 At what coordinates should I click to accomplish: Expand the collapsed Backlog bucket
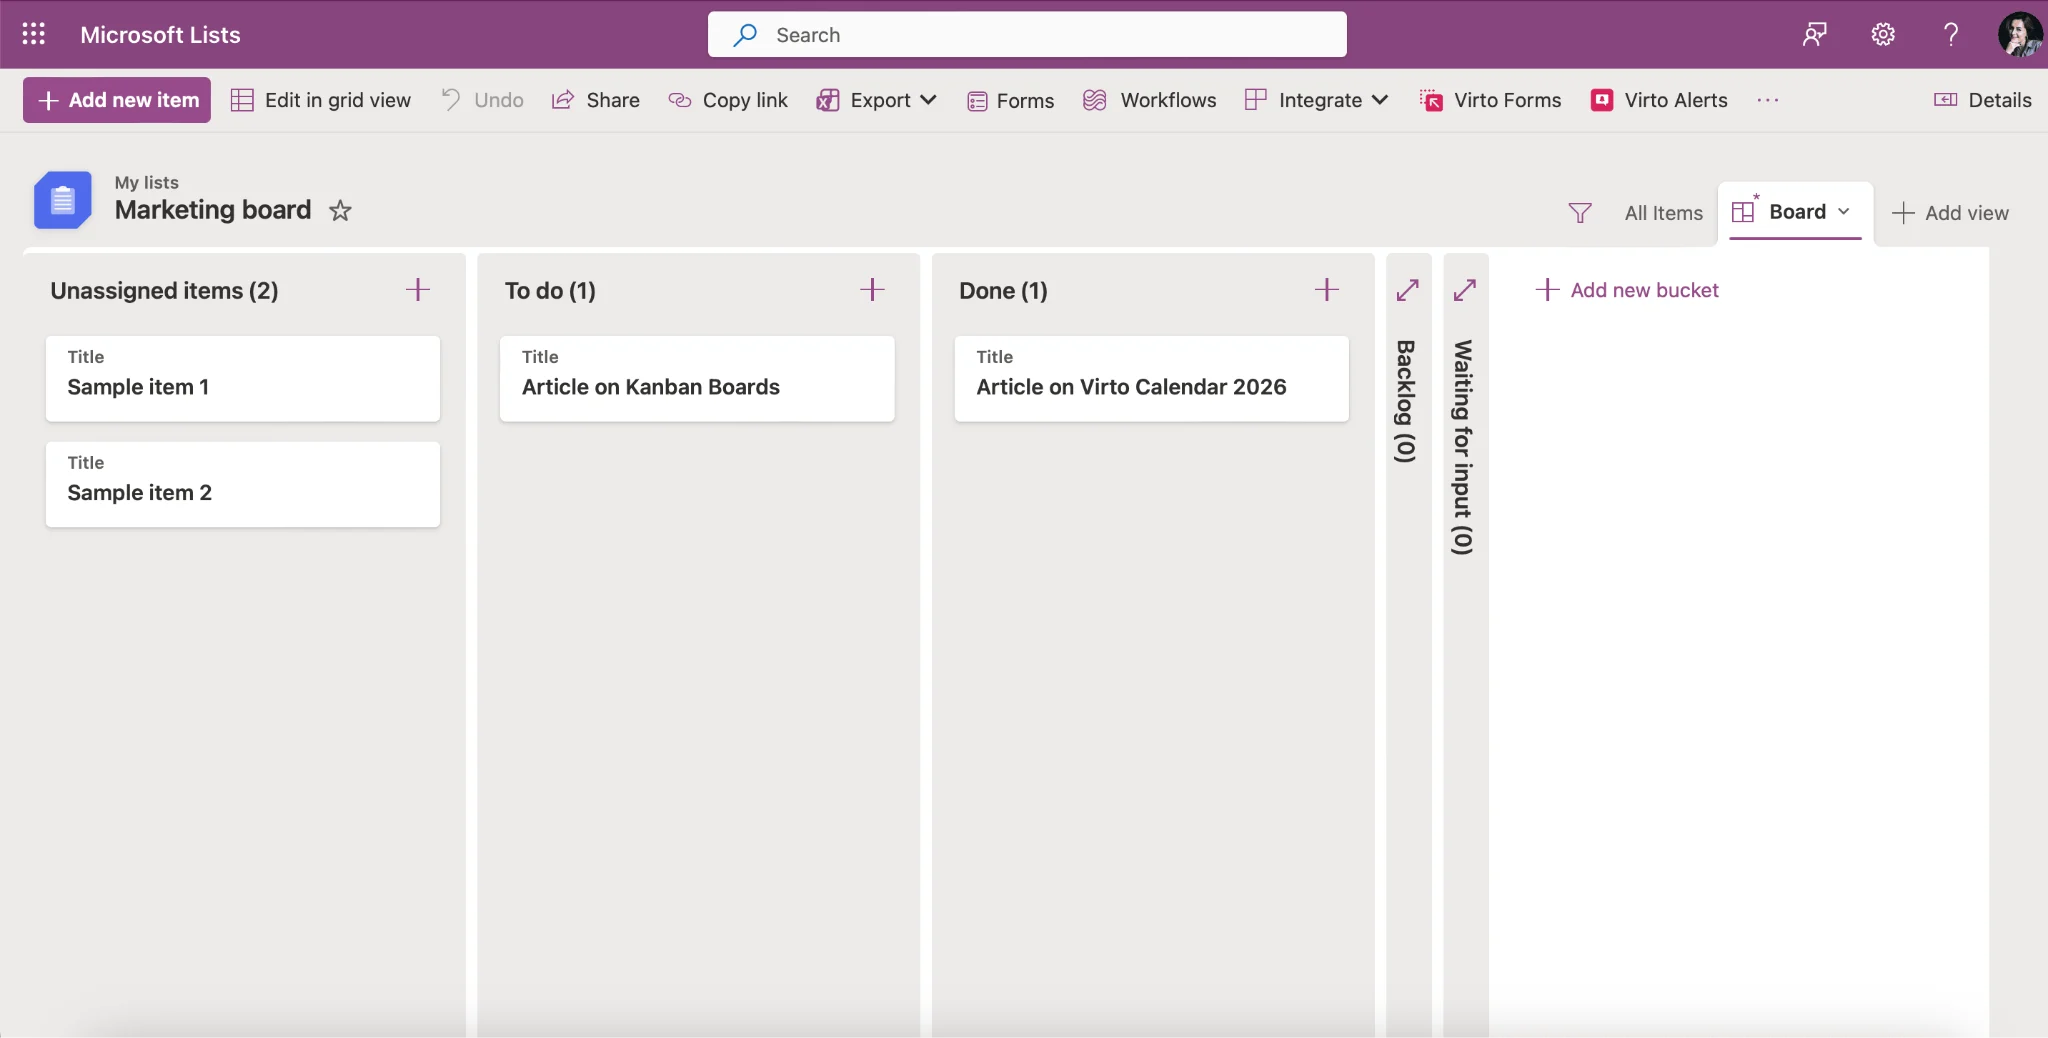(x=1408, y=290)
